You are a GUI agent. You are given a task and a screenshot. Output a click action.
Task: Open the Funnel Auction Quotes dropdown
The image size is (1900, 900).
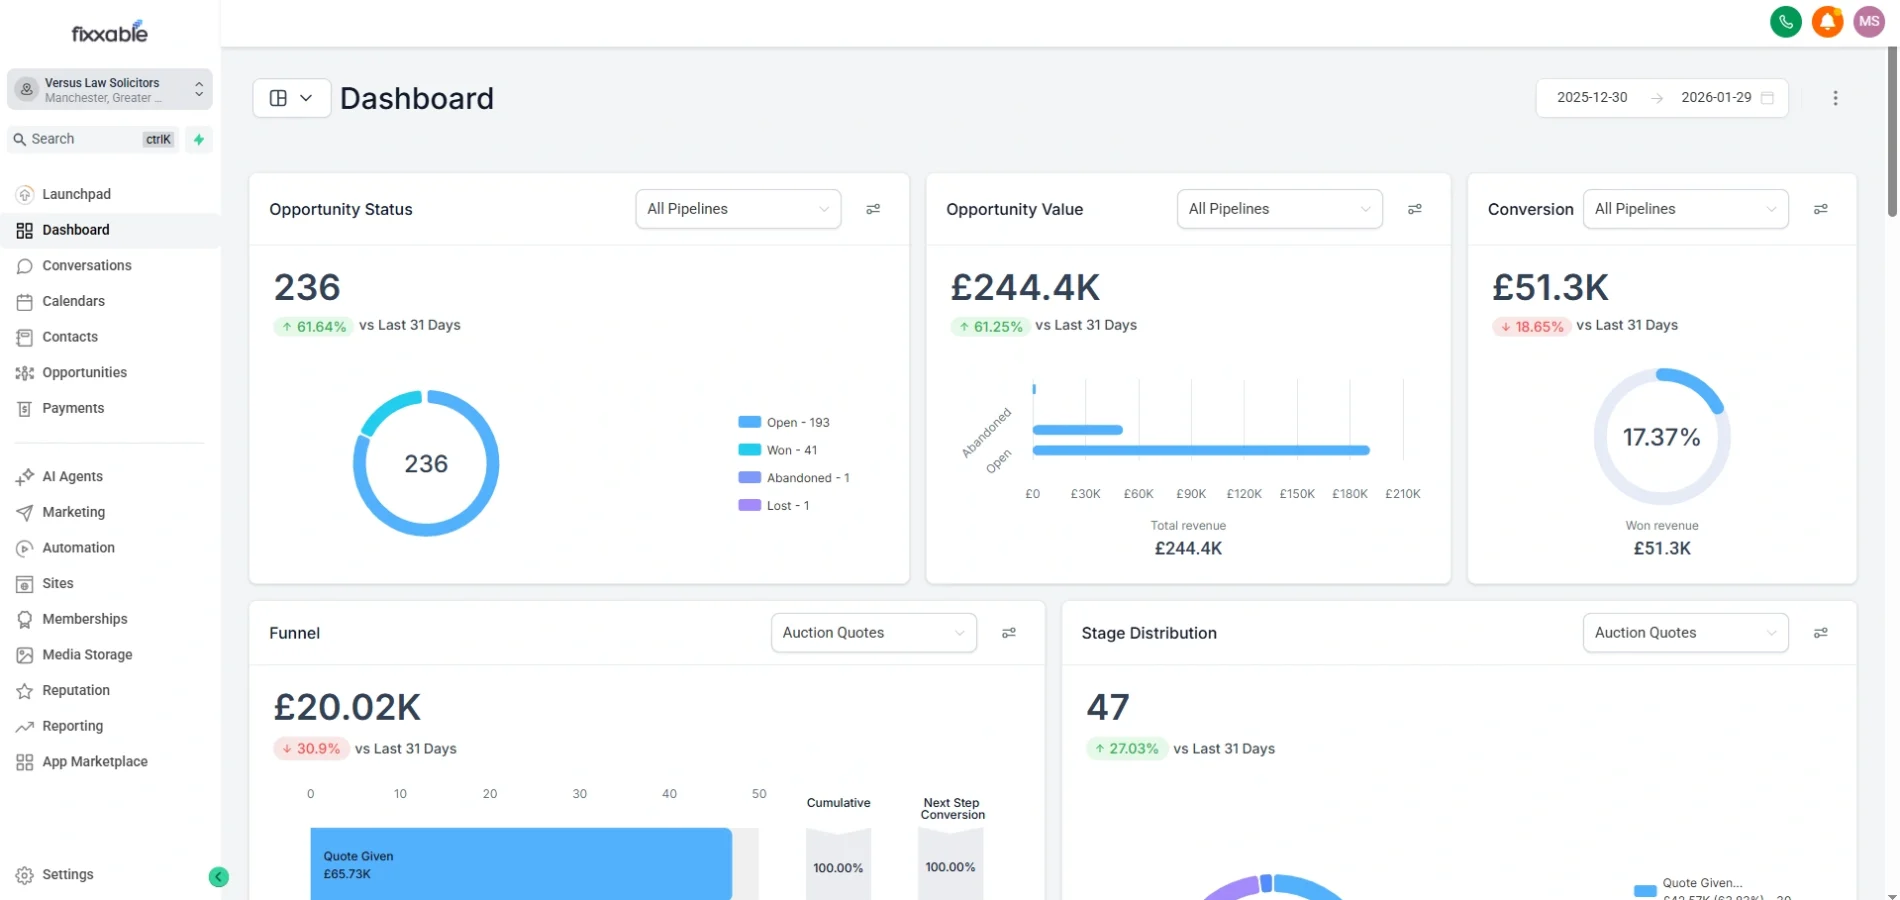pos(873,633)
